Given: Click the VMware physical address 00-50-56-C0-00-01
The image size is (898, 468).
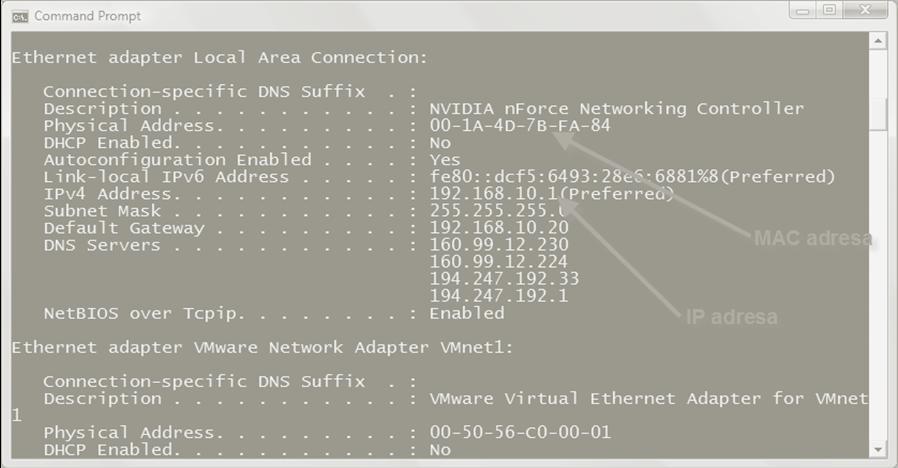Looking at the screenshot, I should tap(520, 432).
